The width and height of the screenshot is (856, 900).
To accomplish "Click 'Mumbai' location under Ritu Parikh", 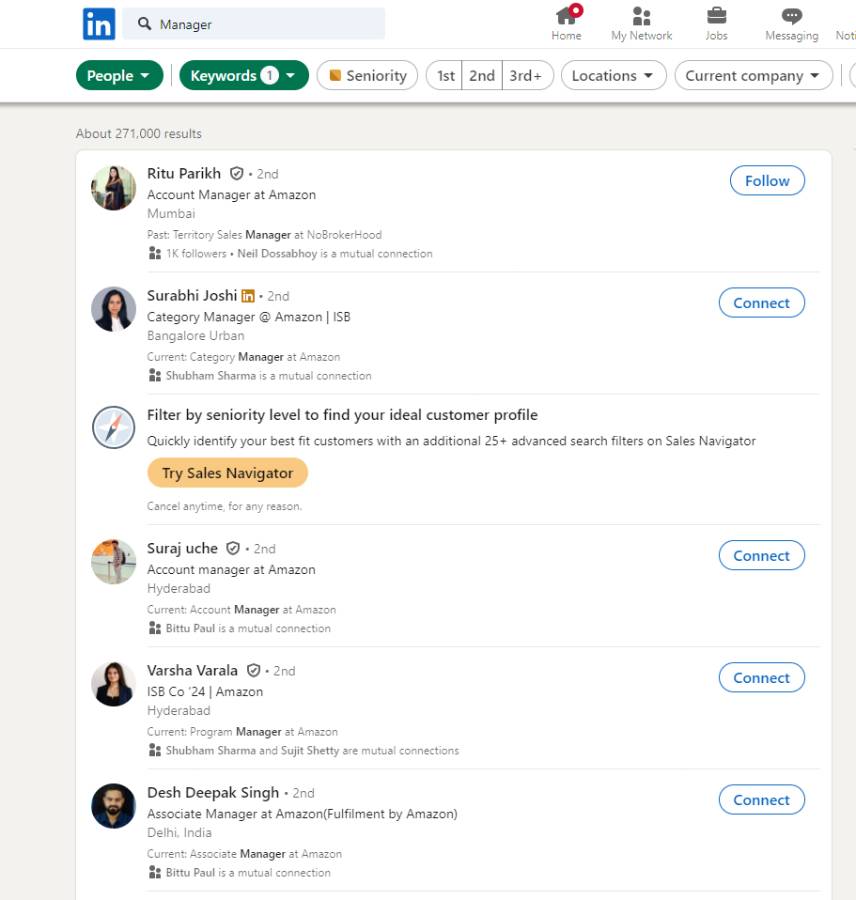I will coord(171,214).
